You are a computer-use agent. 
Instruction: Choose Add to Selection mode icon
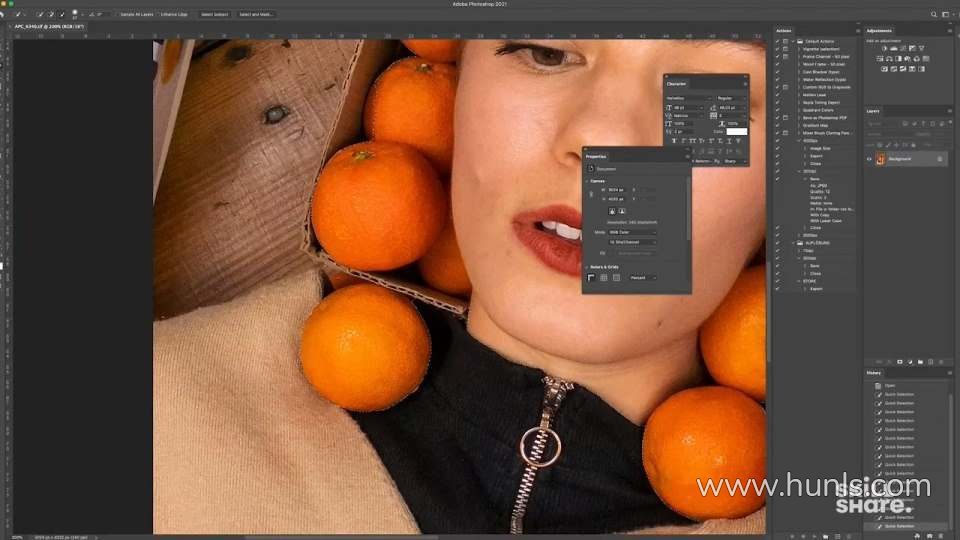[x=51, y=14]
